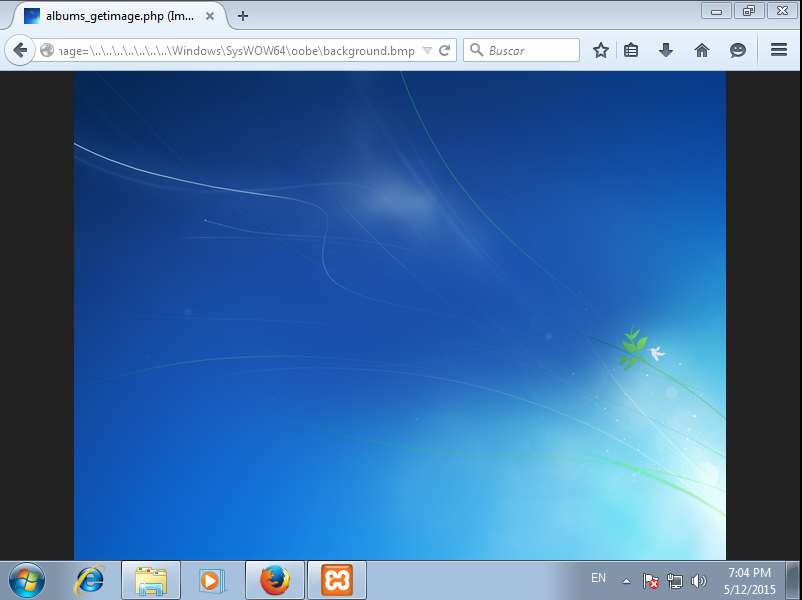Open a new tab with plus button
The image size is (802, 600).
click(x=243, y=16)
